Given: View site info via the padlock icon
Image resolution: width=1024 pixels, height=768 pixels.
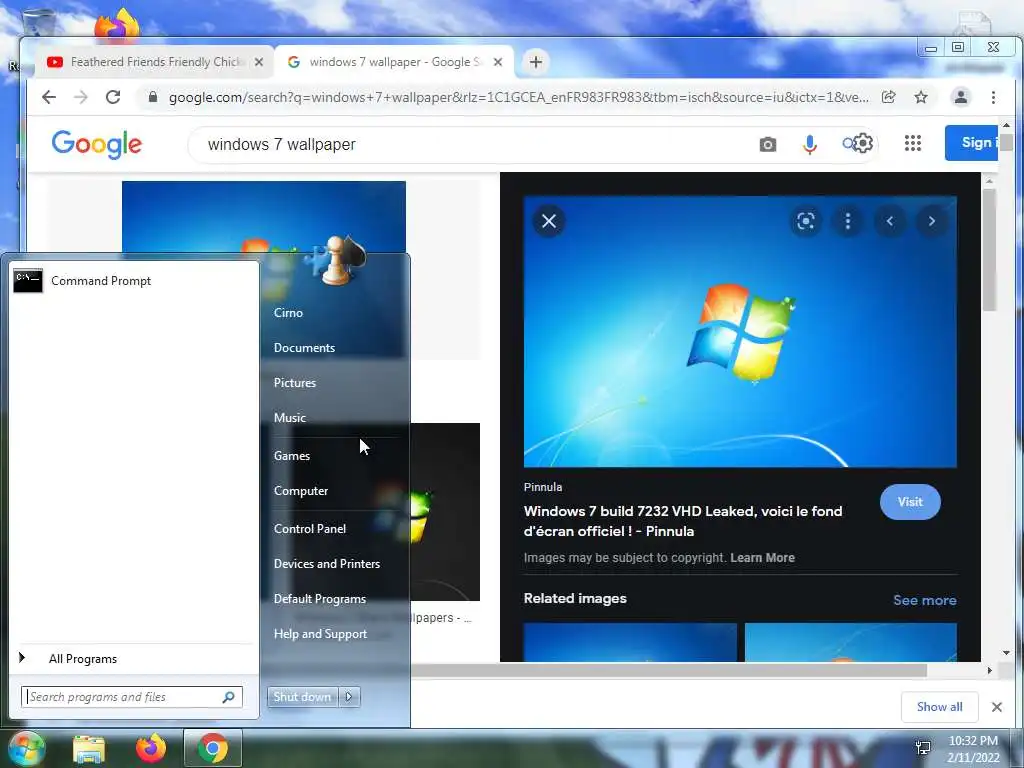Looking at the screenshot, I should 153,97.
